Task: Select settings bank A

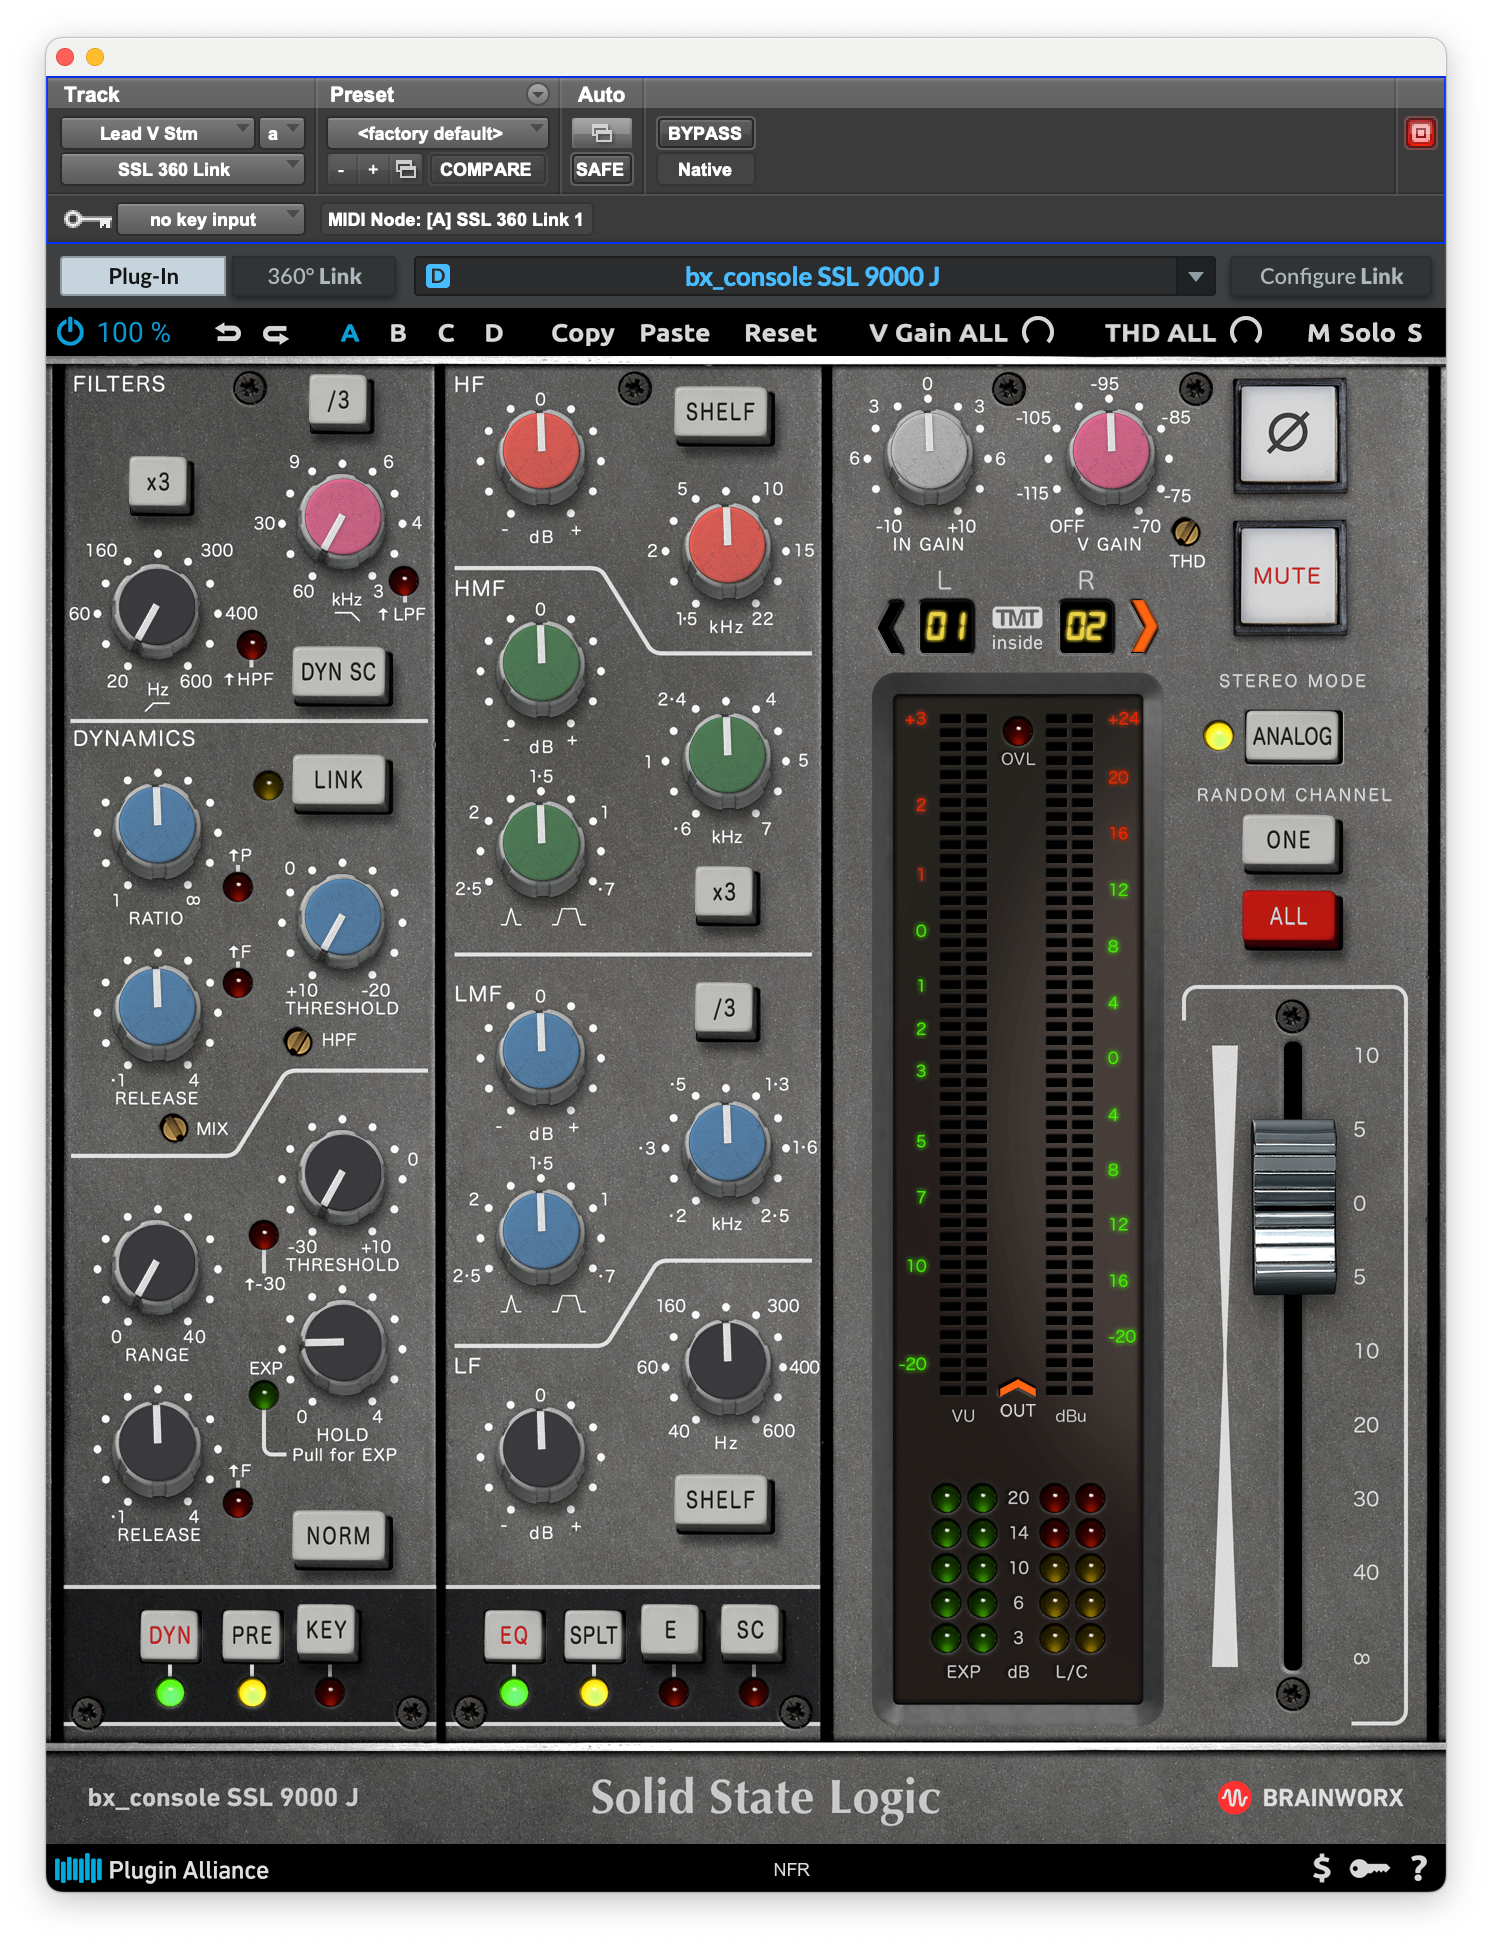Action: click(350, 333)
